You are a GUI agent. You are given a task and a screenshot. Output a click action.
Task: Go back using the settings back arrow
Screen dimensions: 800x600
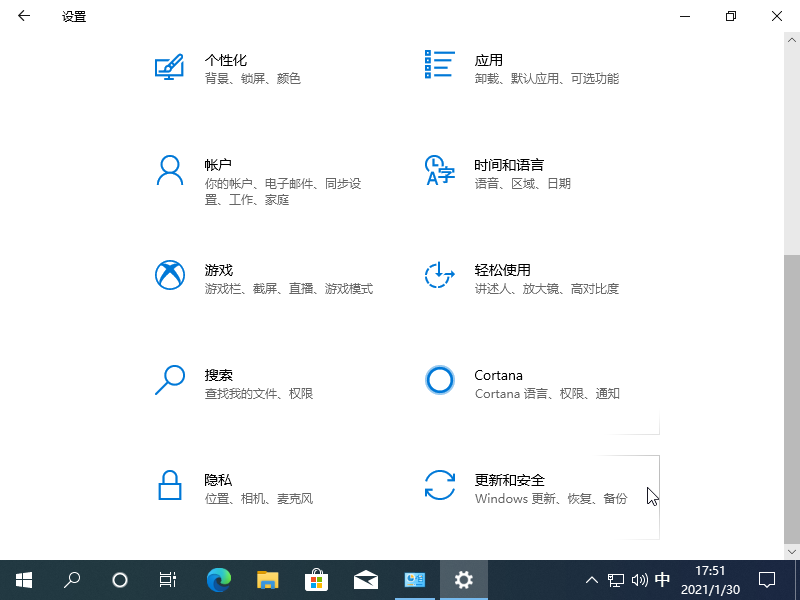pyautogui.click(x=24, y=16)
